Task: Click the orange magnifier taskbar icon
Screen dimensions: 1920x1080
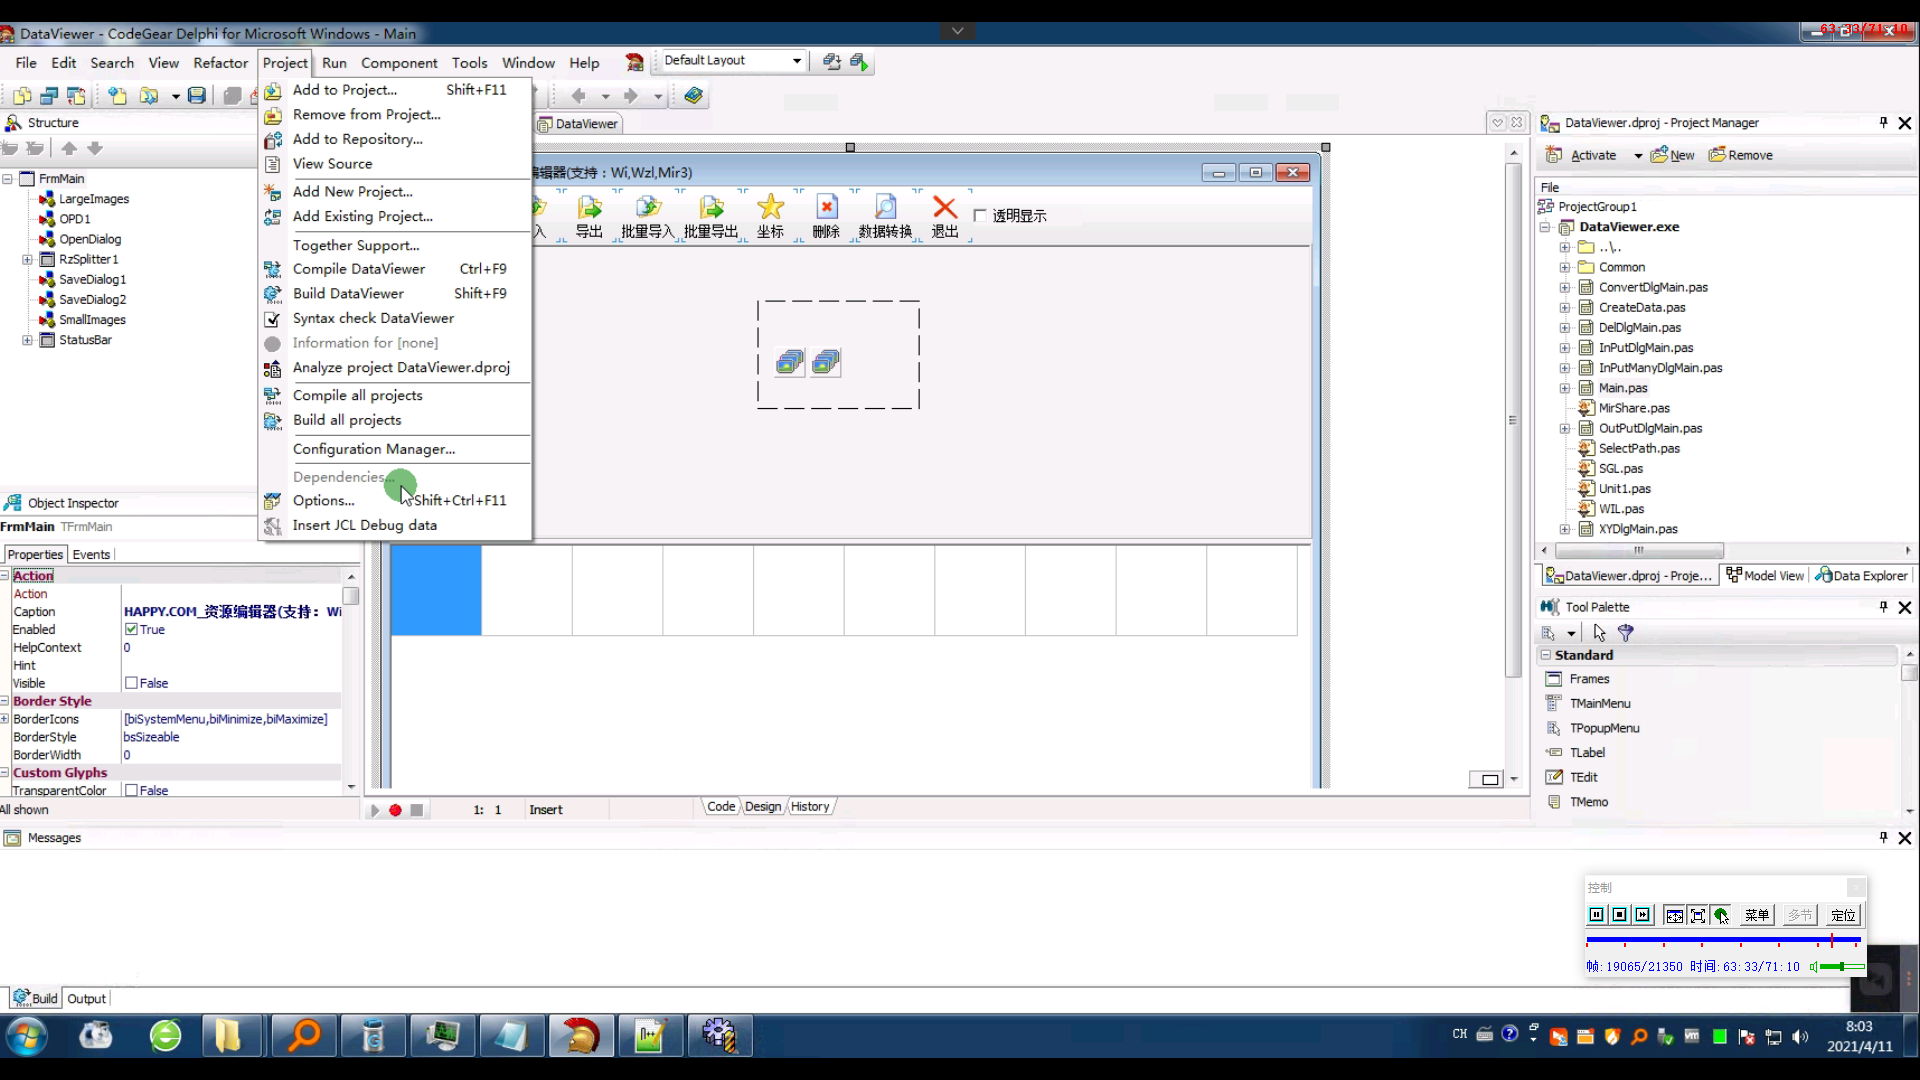Action: pyautogui.click(x=303, y=1036)
